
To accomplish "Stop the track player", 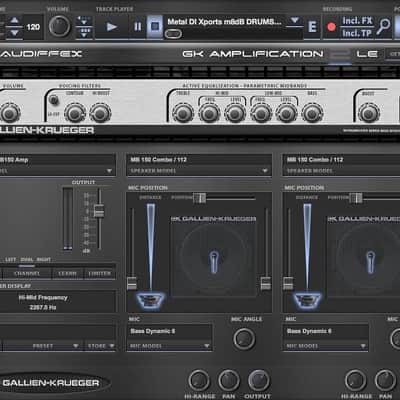I will 155,26.
